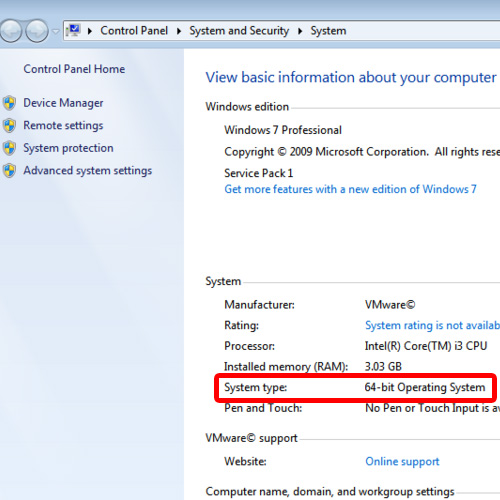Click the Back navigation arrow button
The image size is (500, 500).
click(11, 31)
